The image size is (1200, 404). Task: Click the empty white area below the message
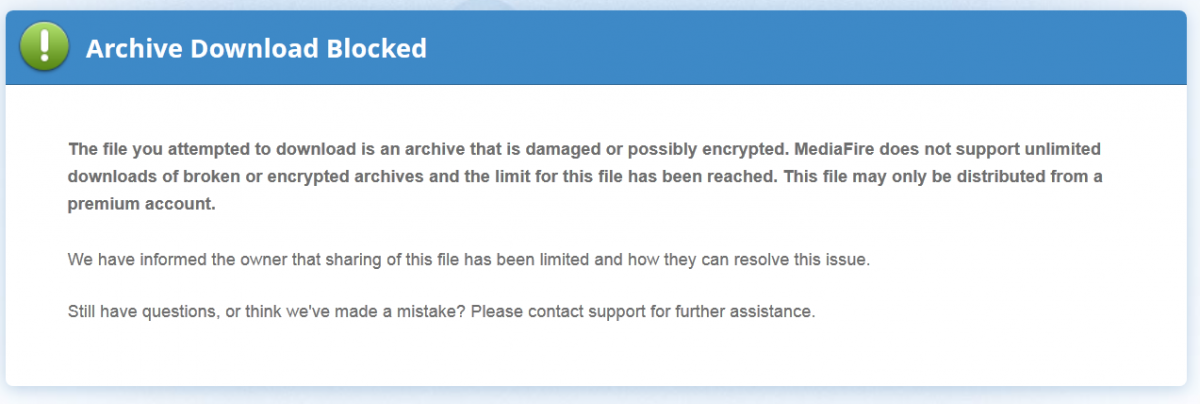pyautogui.click(x=600, y=358)
